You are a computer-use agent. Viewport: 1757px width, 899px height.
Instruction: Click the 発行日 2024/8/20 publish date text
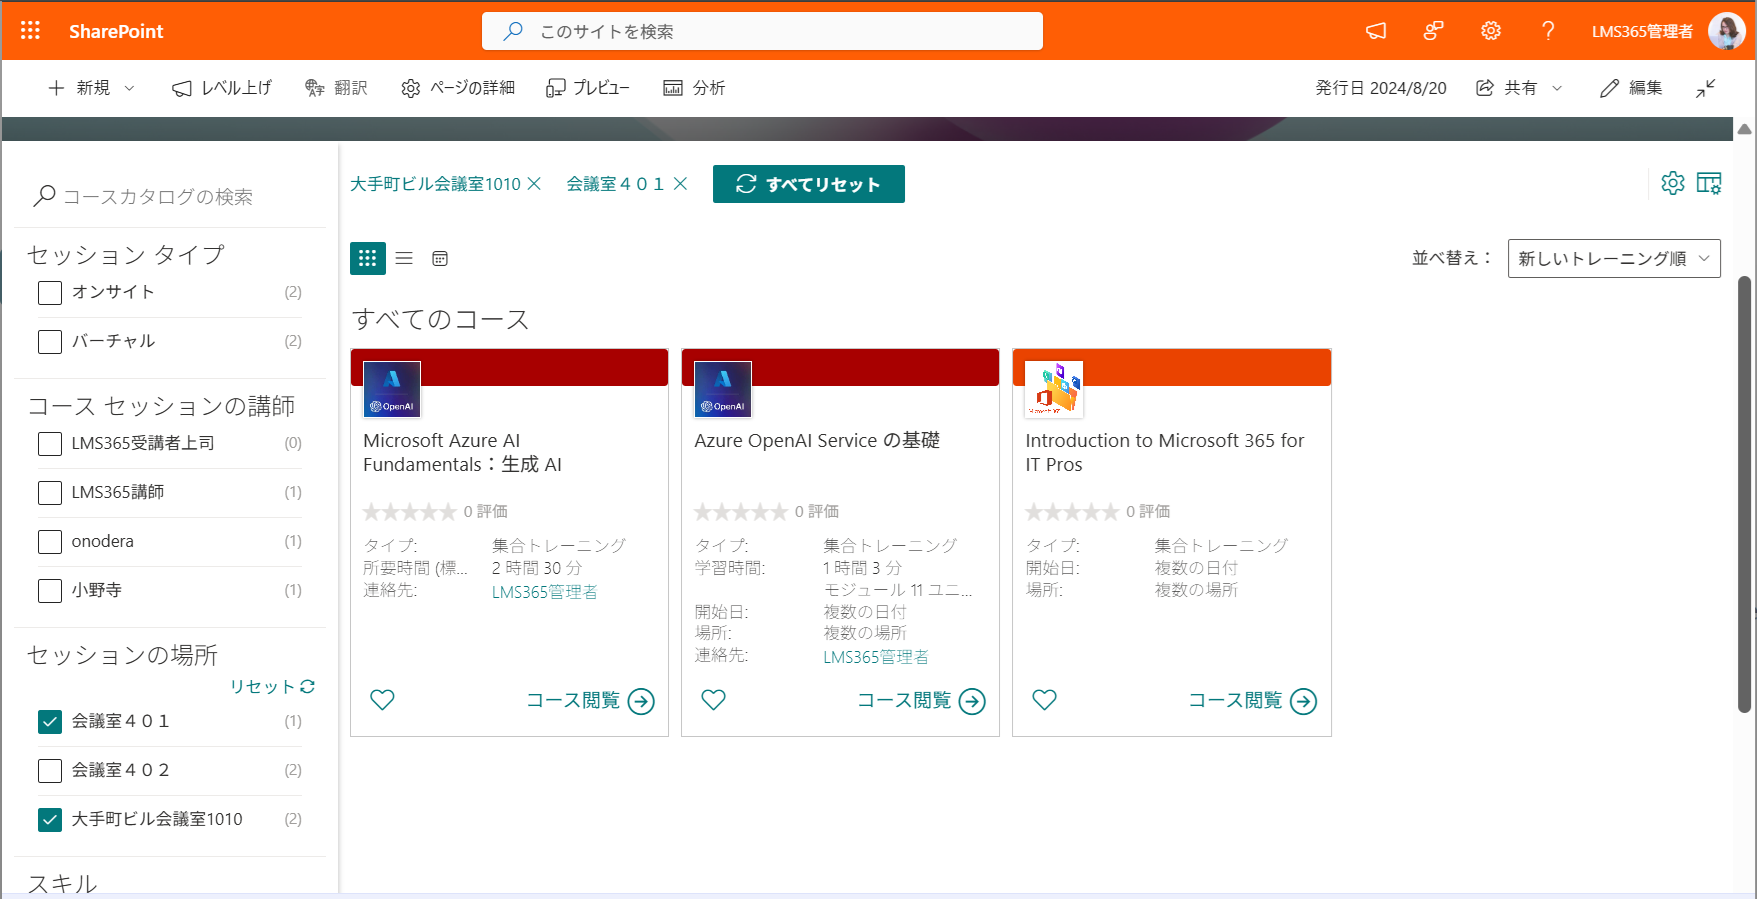click(1381, 88)
